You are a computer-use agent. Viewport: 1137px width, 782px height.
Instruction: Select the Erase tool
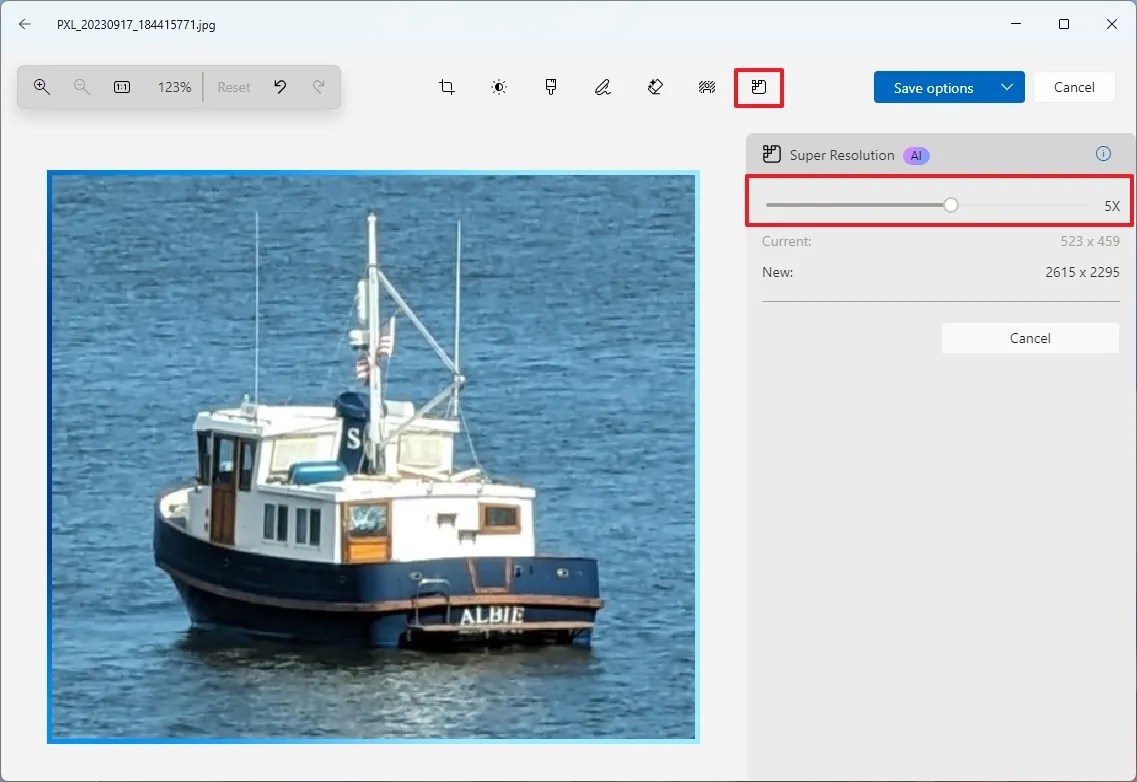655,87
